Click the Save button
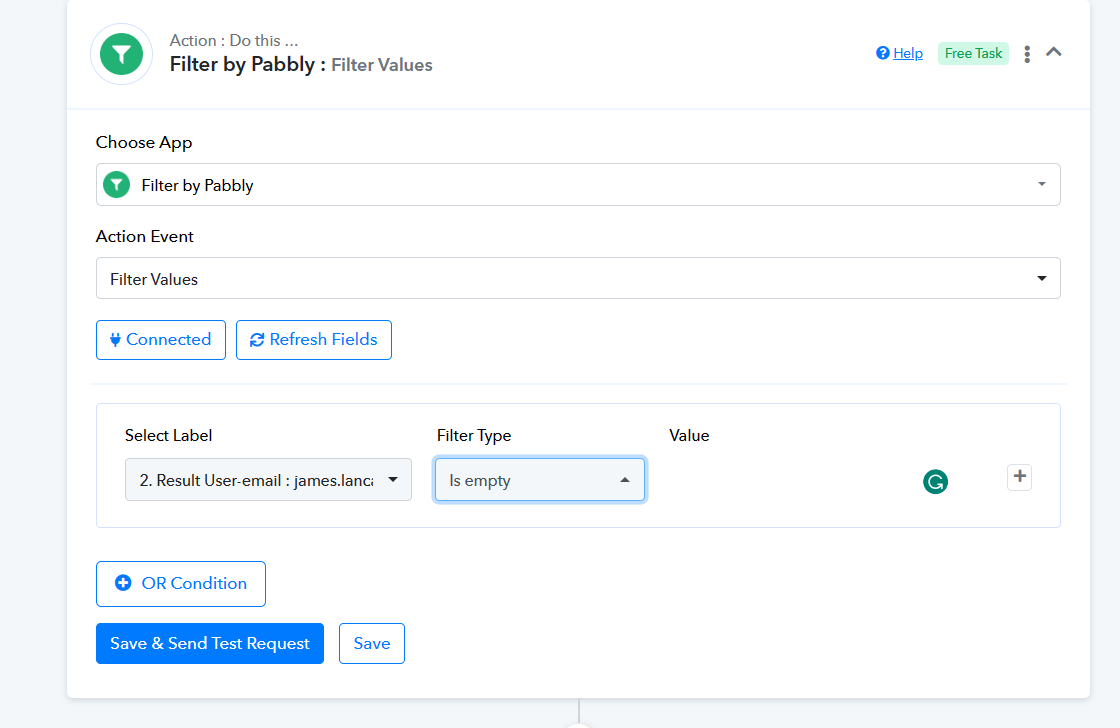Viewport: 1120px width, 728px height. tap(371, 644)
